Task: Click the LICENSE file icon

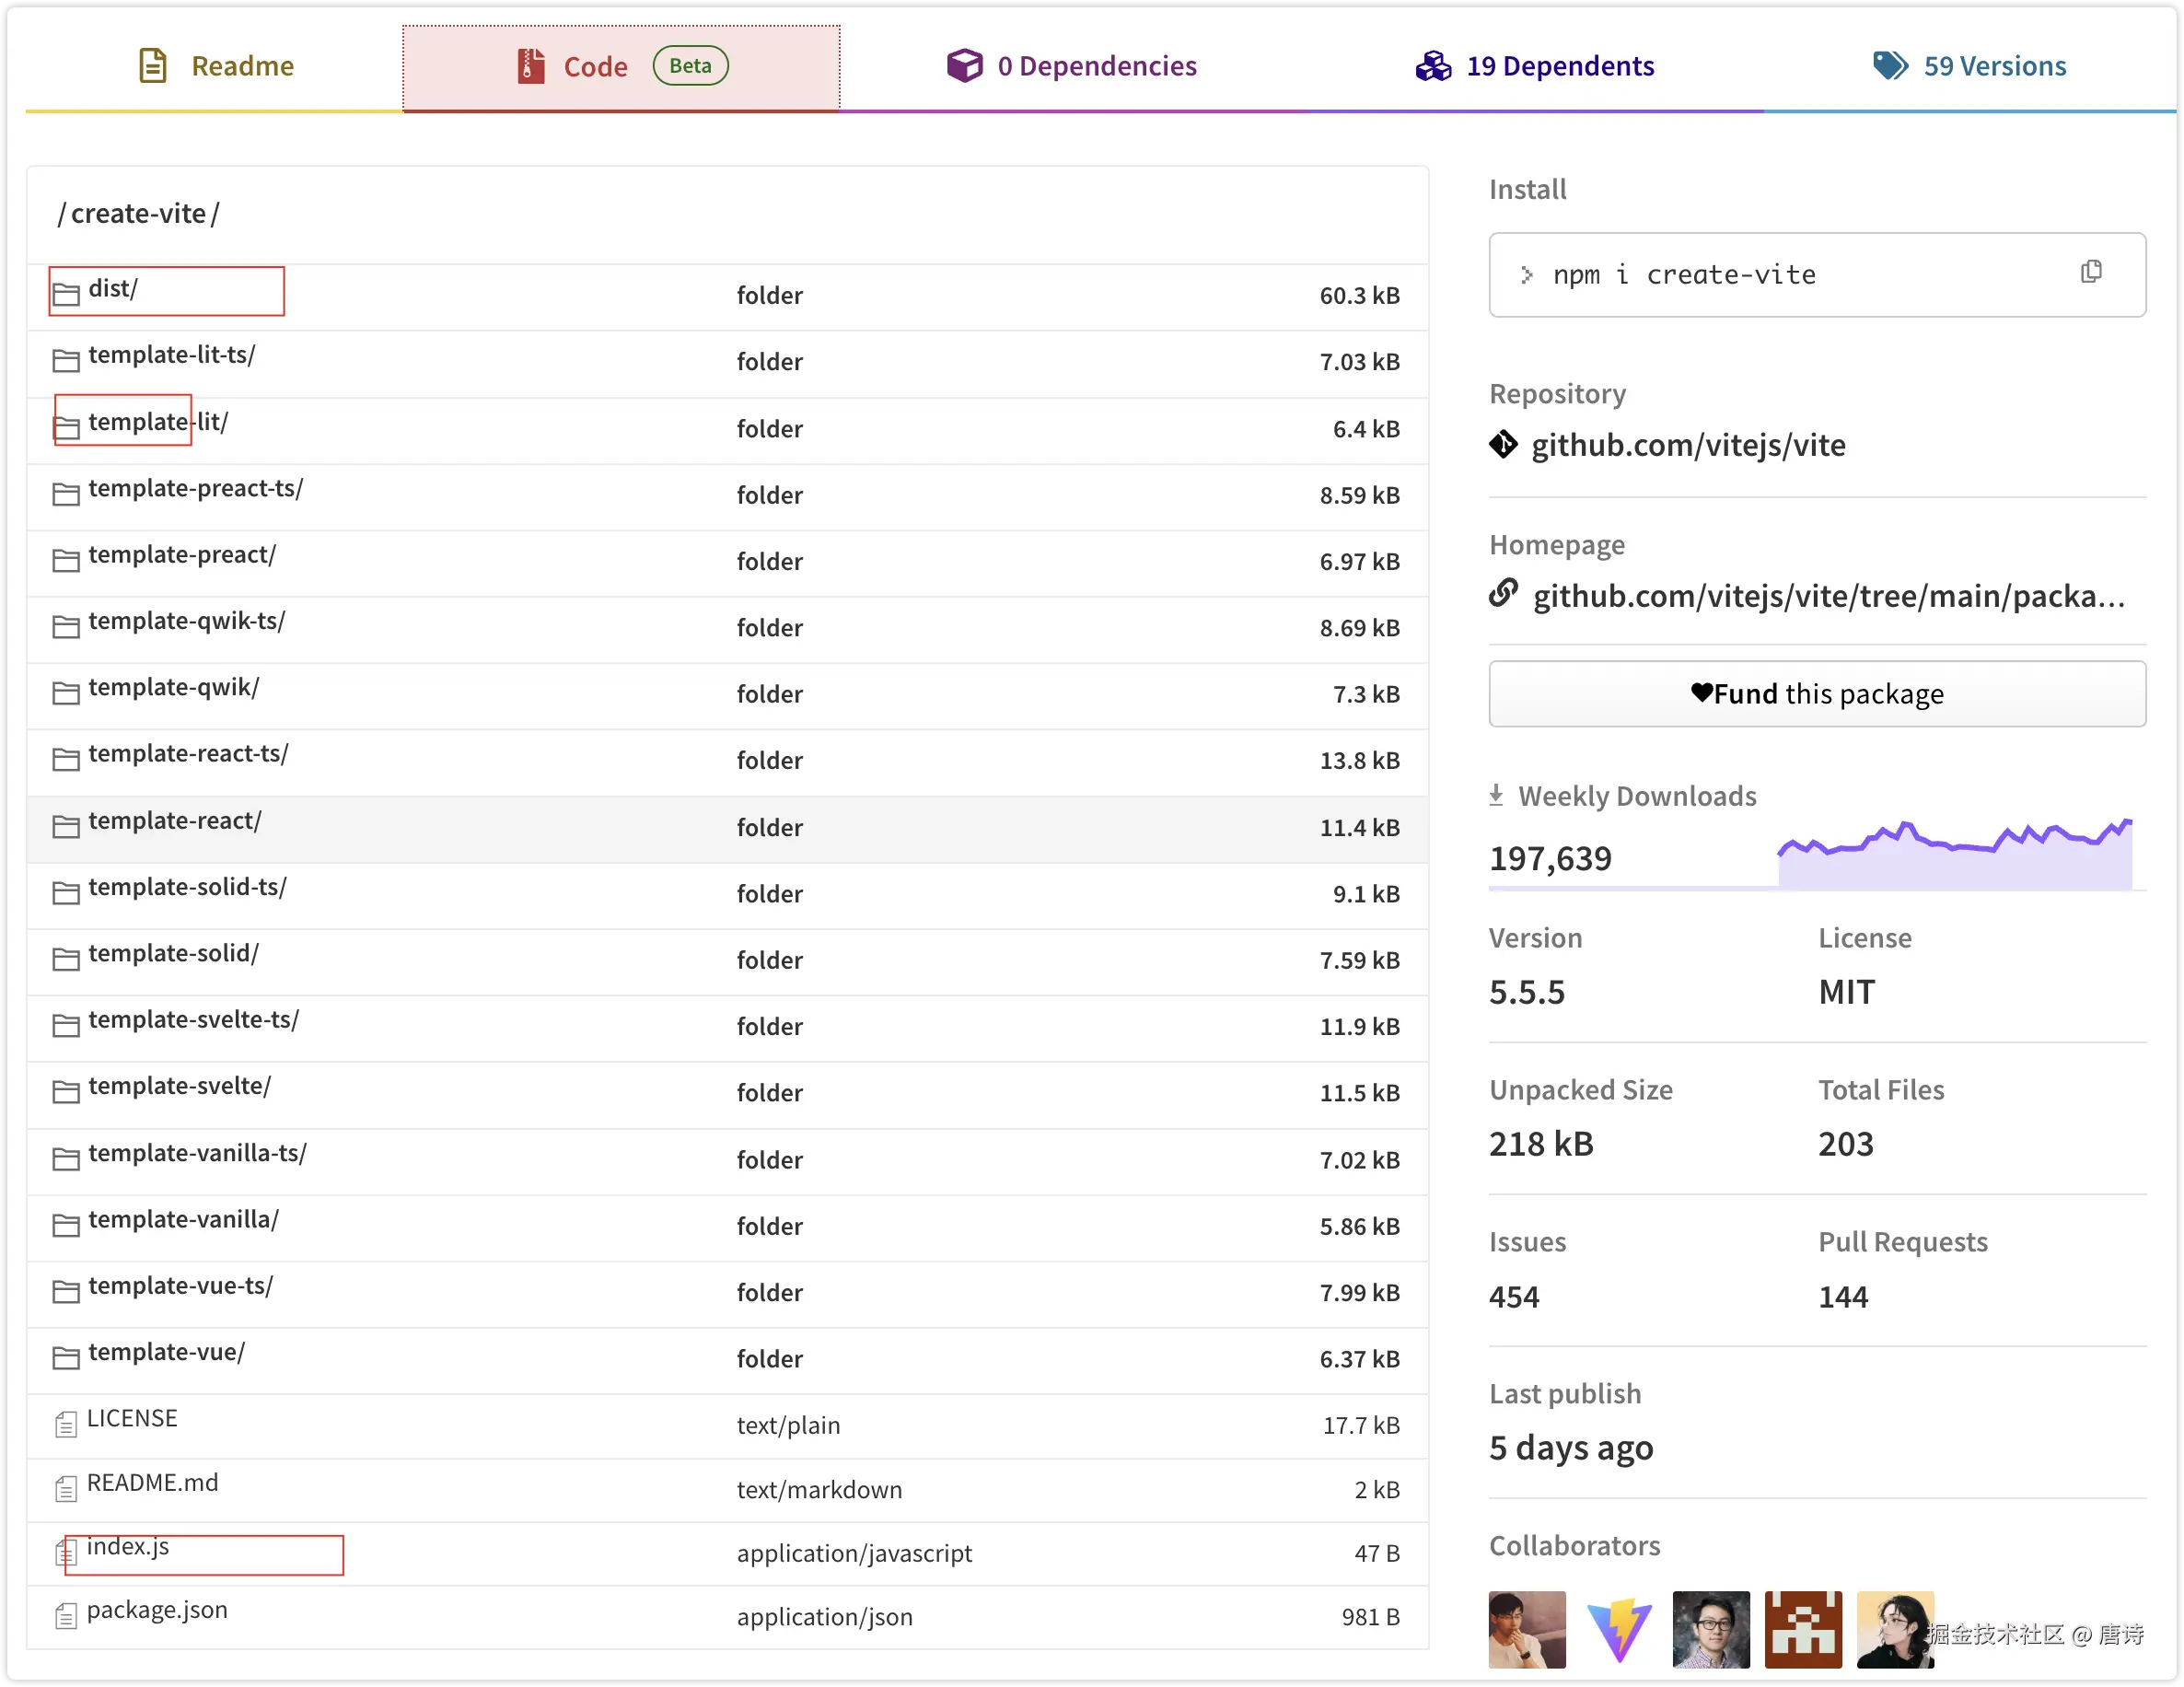Action: [66, 1424]
